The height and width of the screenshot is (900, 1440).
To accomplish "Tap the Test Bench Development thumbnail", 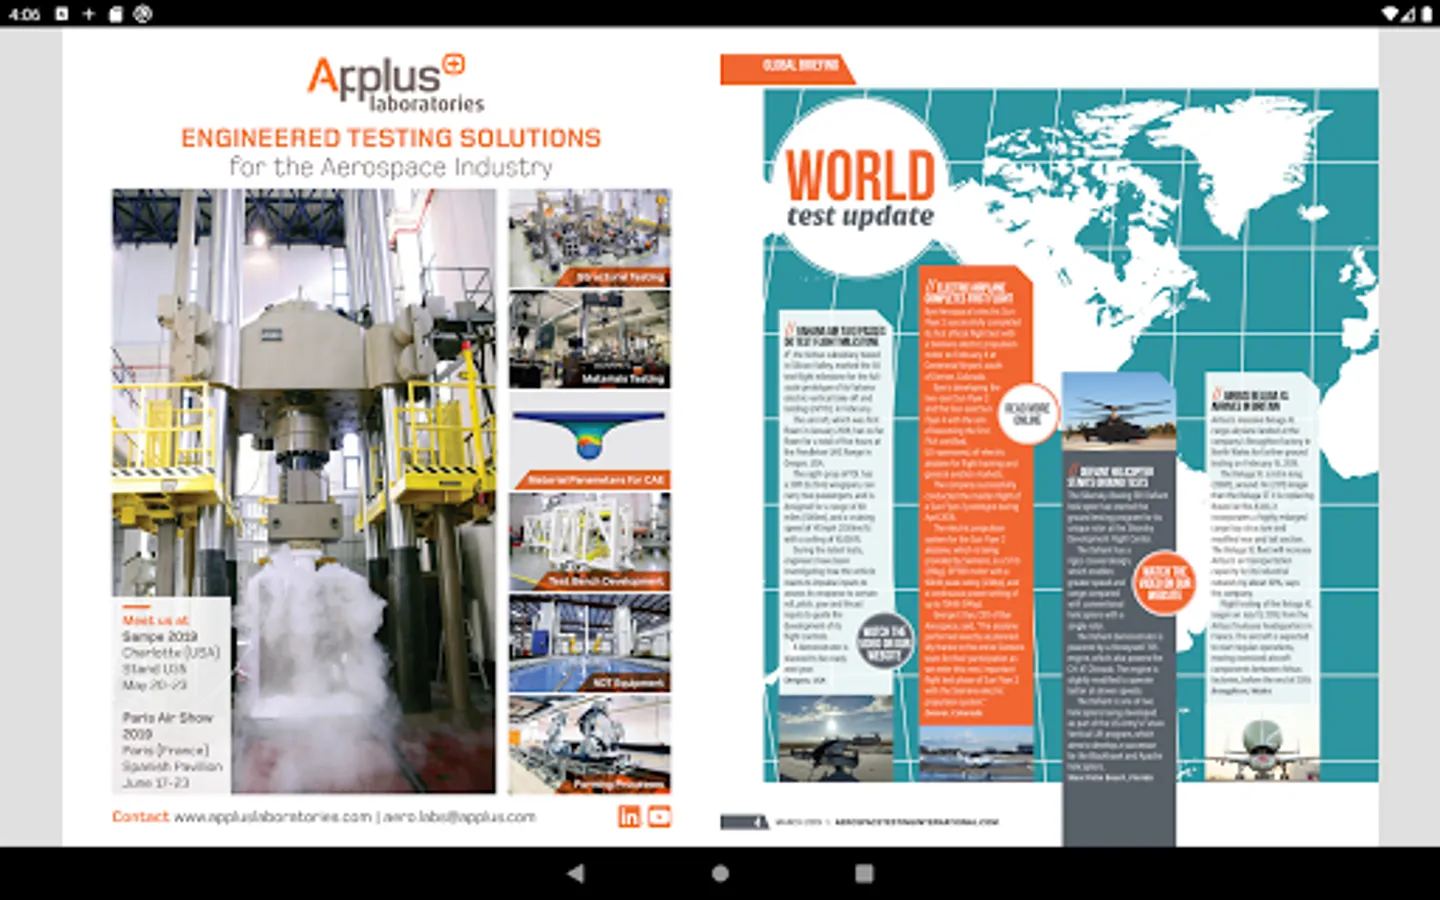I will pyautogui.click(x=589, y=543).
